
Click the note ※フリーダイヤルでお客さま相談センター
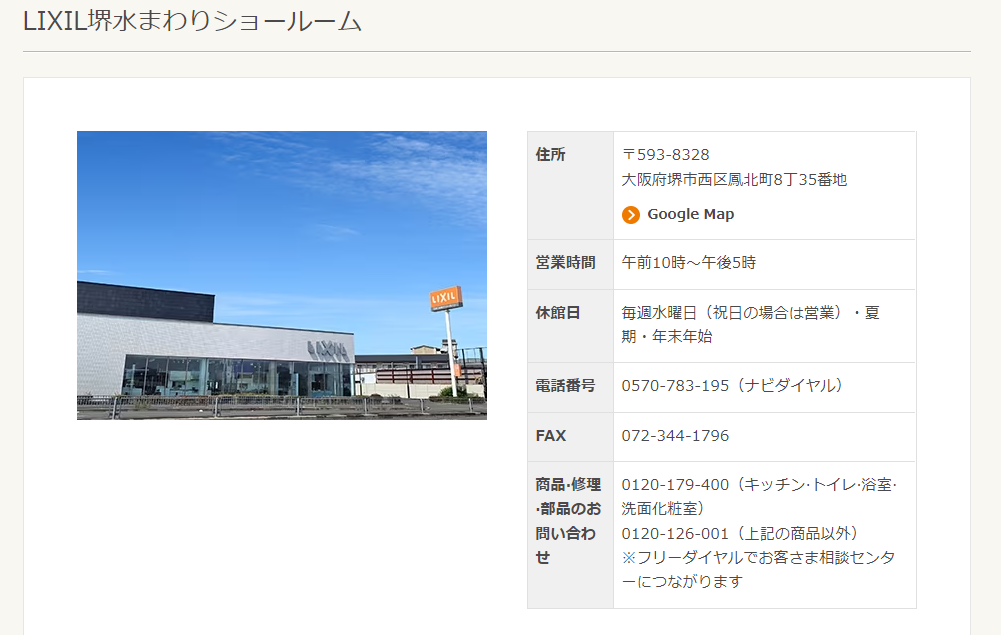(758, 569)
